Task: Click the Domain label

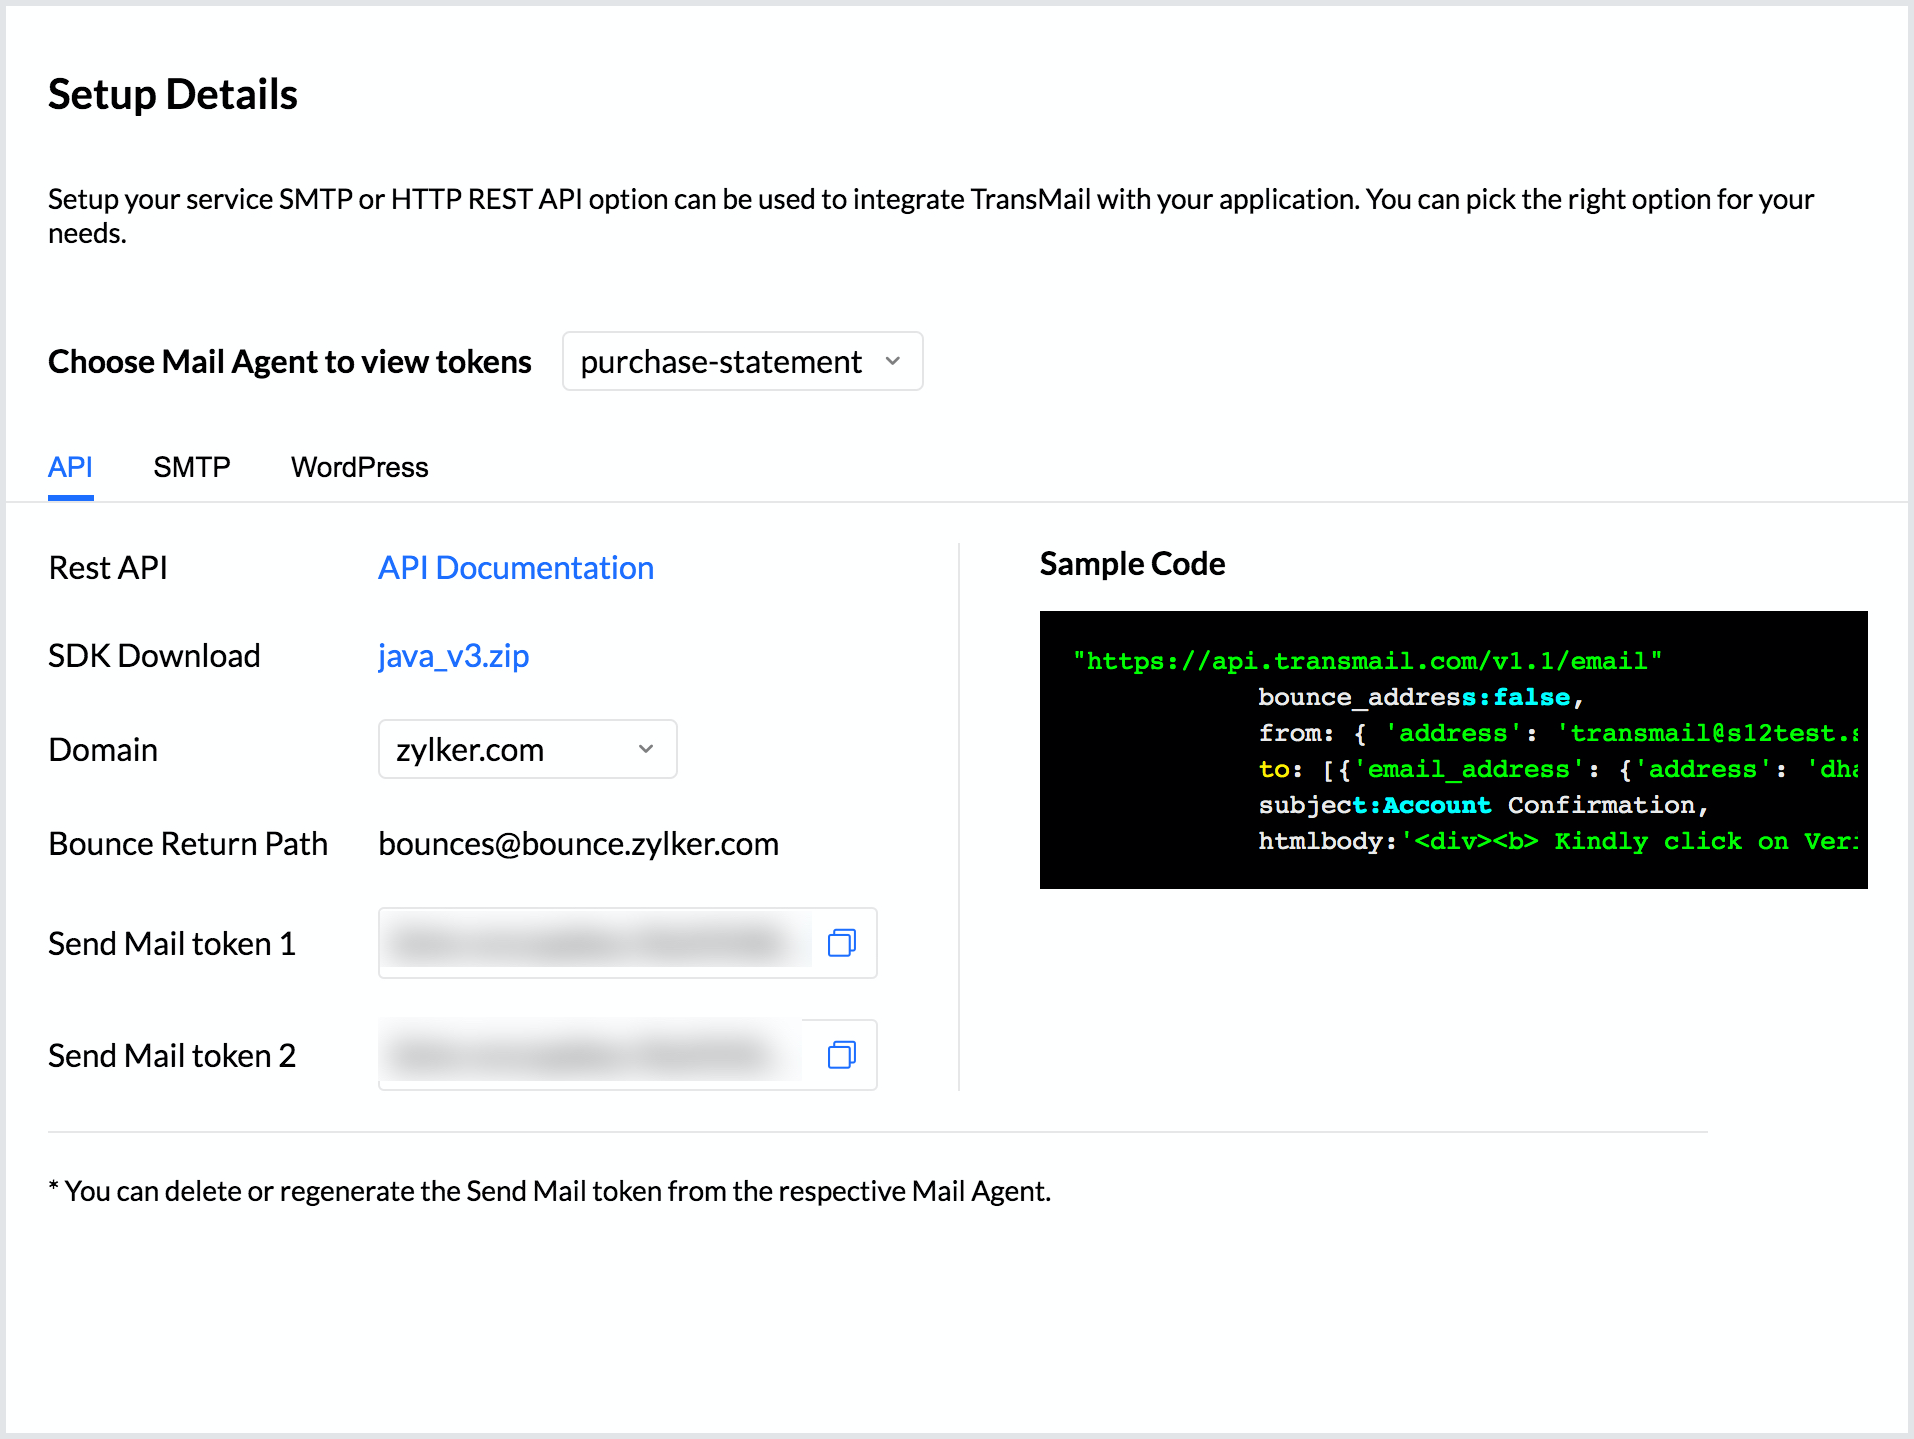Action: pos(103,750)
